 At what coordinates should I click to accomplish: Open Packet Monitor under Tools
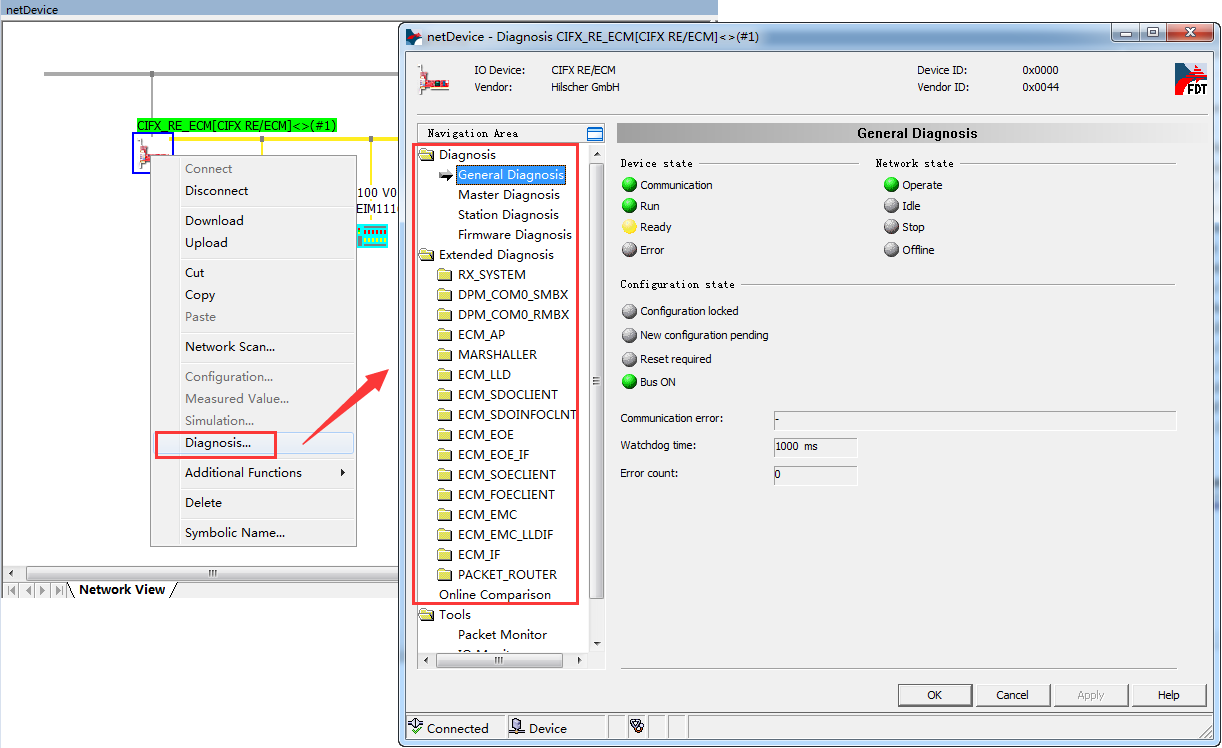click(x=502, y=635)
